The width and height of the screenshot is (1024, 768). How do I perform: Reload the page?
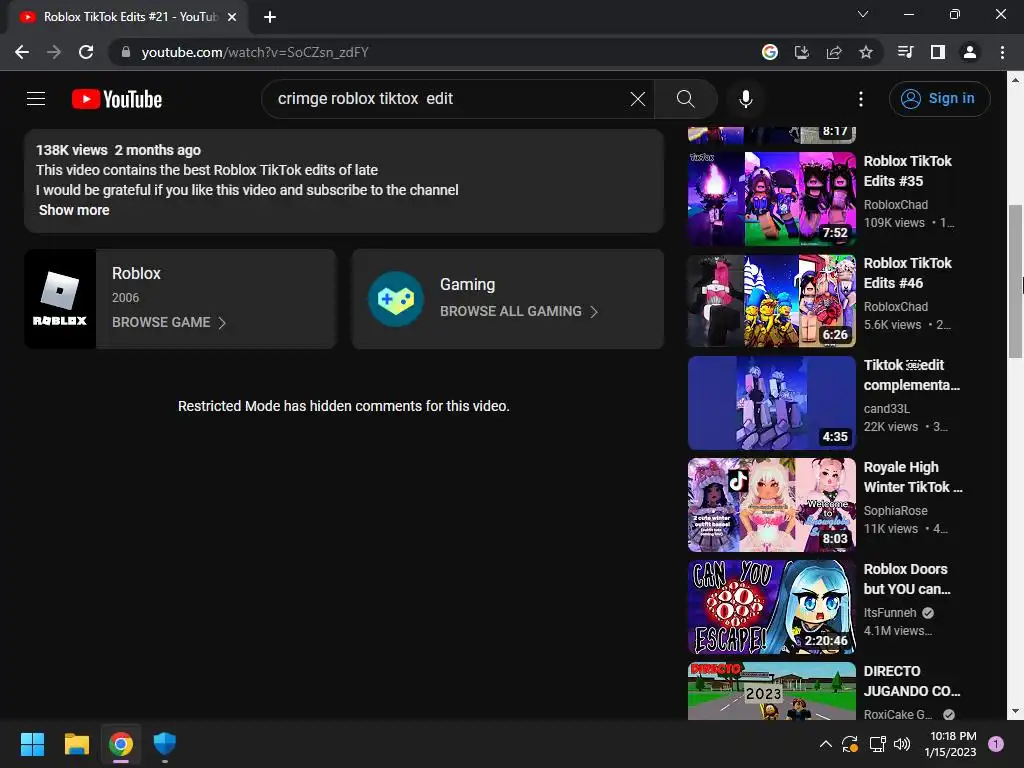pos(86,52)
